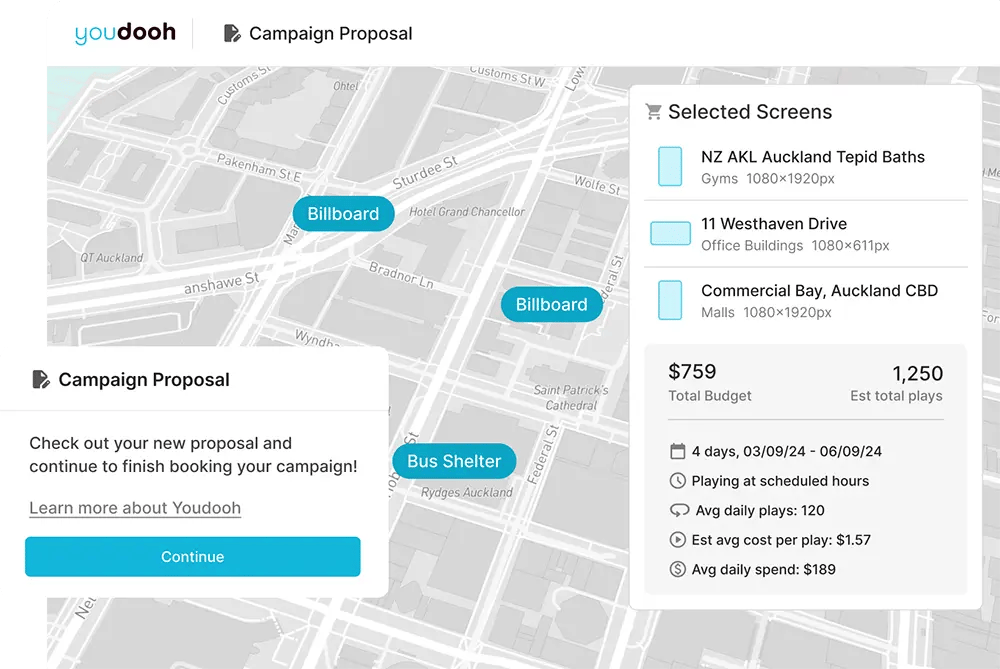
Task: Open the Learn more about Youdooh link
Action: point(135,508)
